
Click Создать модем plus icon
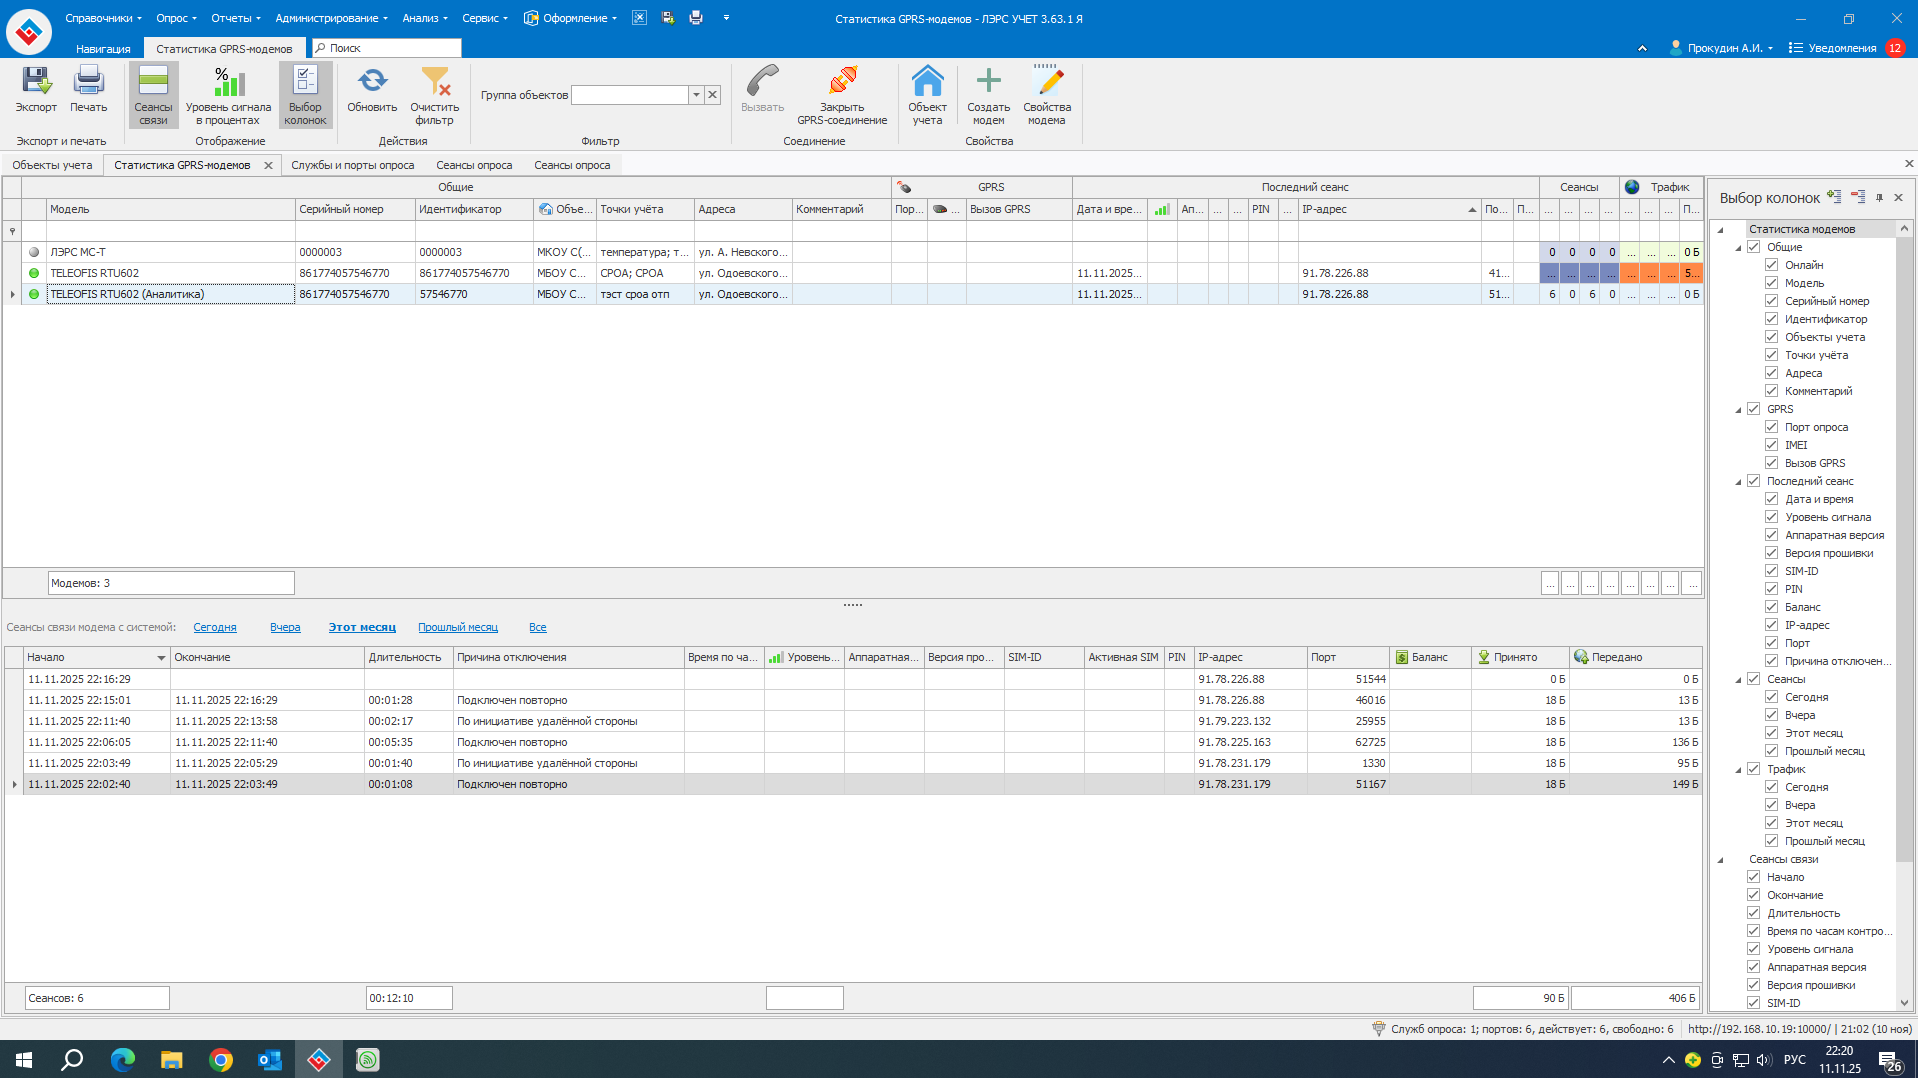click(988, 82)
